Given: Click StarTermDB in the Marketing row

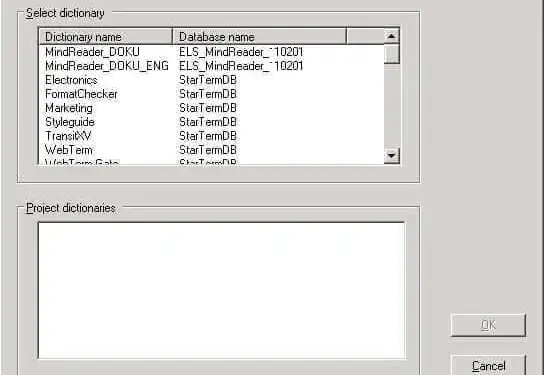Looking at the screenshot, I should (208, 108).
